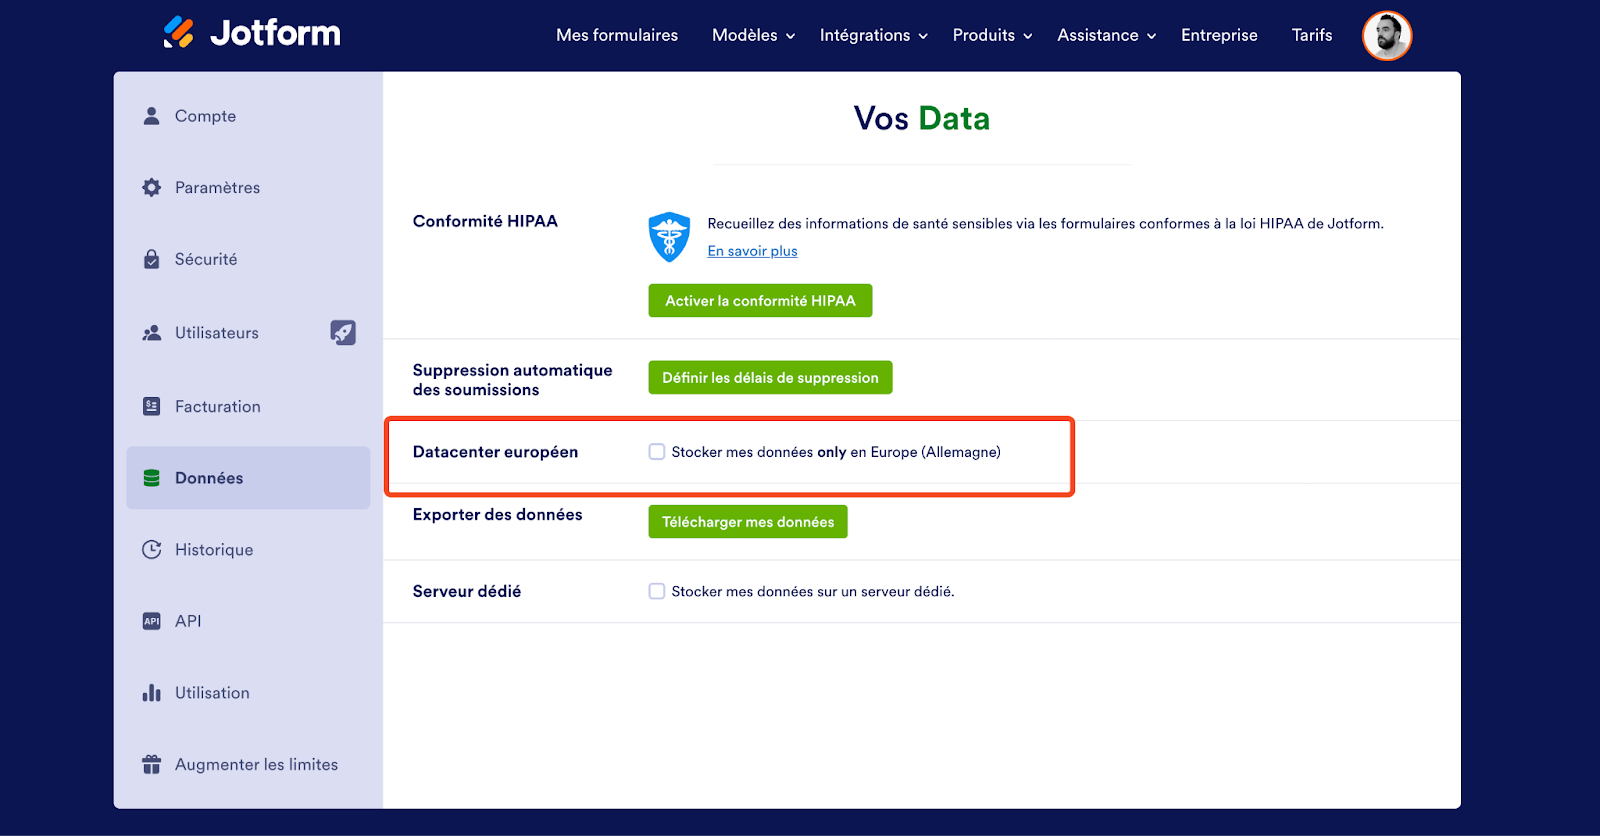Click the Paramètres gear icon
Image resolution: width=1600 pixels, height=836 pixels.
point(152,188)
